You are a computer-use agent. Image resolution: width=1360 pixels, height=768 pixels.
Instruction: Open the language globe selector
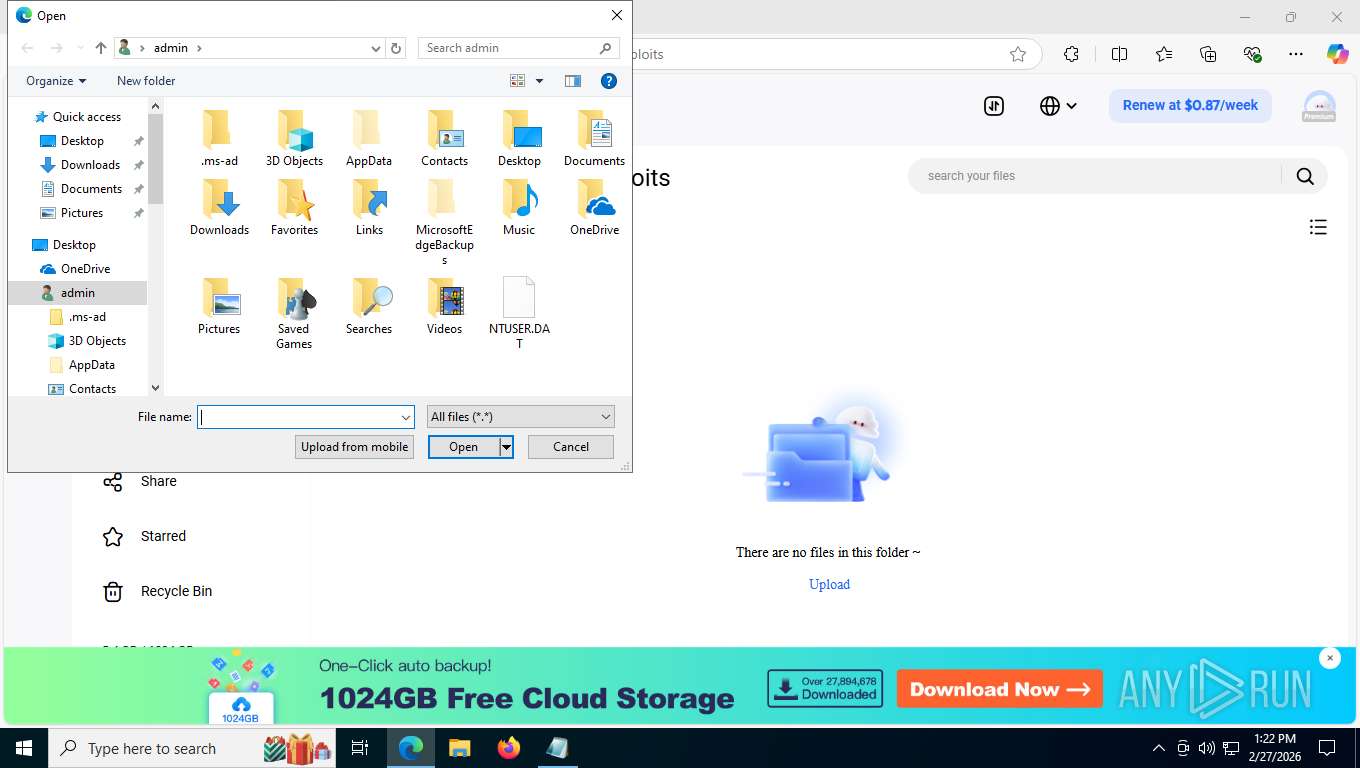point(1058,106)
